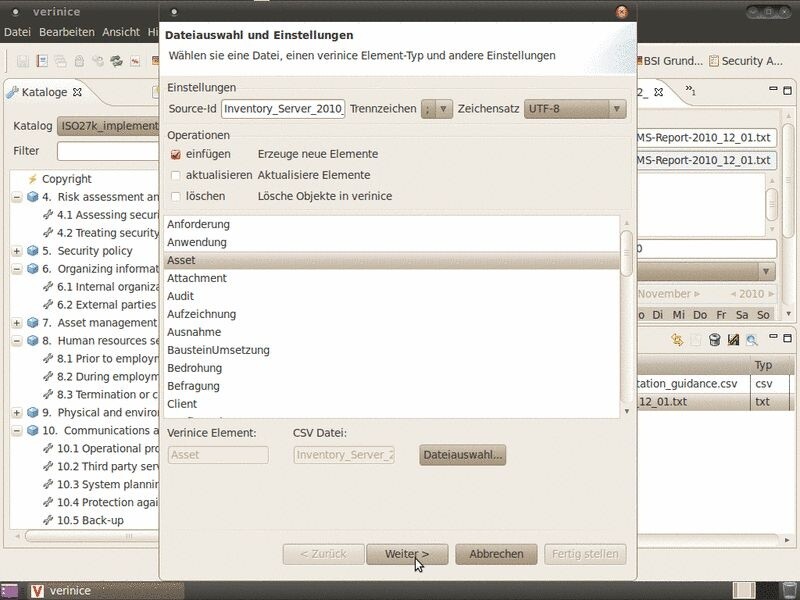Open the Trennzeichen separator dropdown
The image size is (800, 600).
(436, 109)
